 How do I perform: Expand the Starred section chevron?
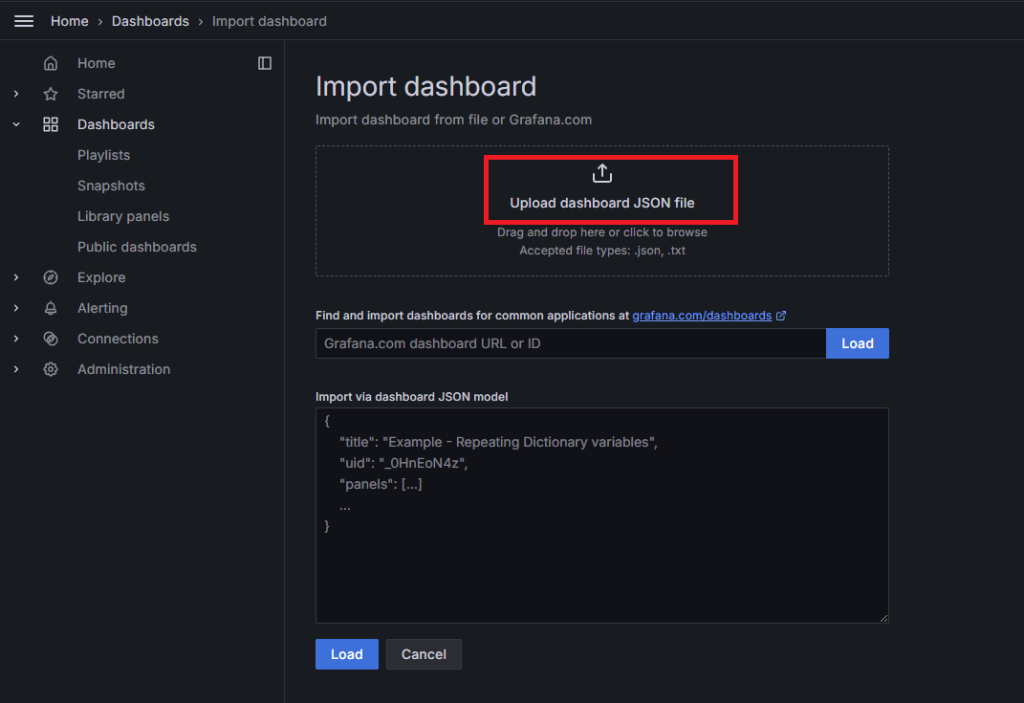pos(16,94)
